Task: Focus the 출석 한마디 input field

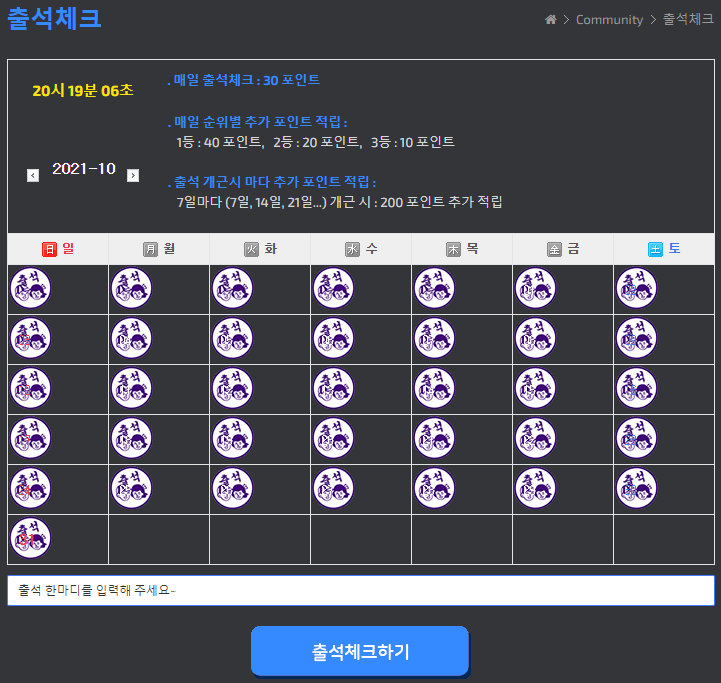Action: [360, 590]
